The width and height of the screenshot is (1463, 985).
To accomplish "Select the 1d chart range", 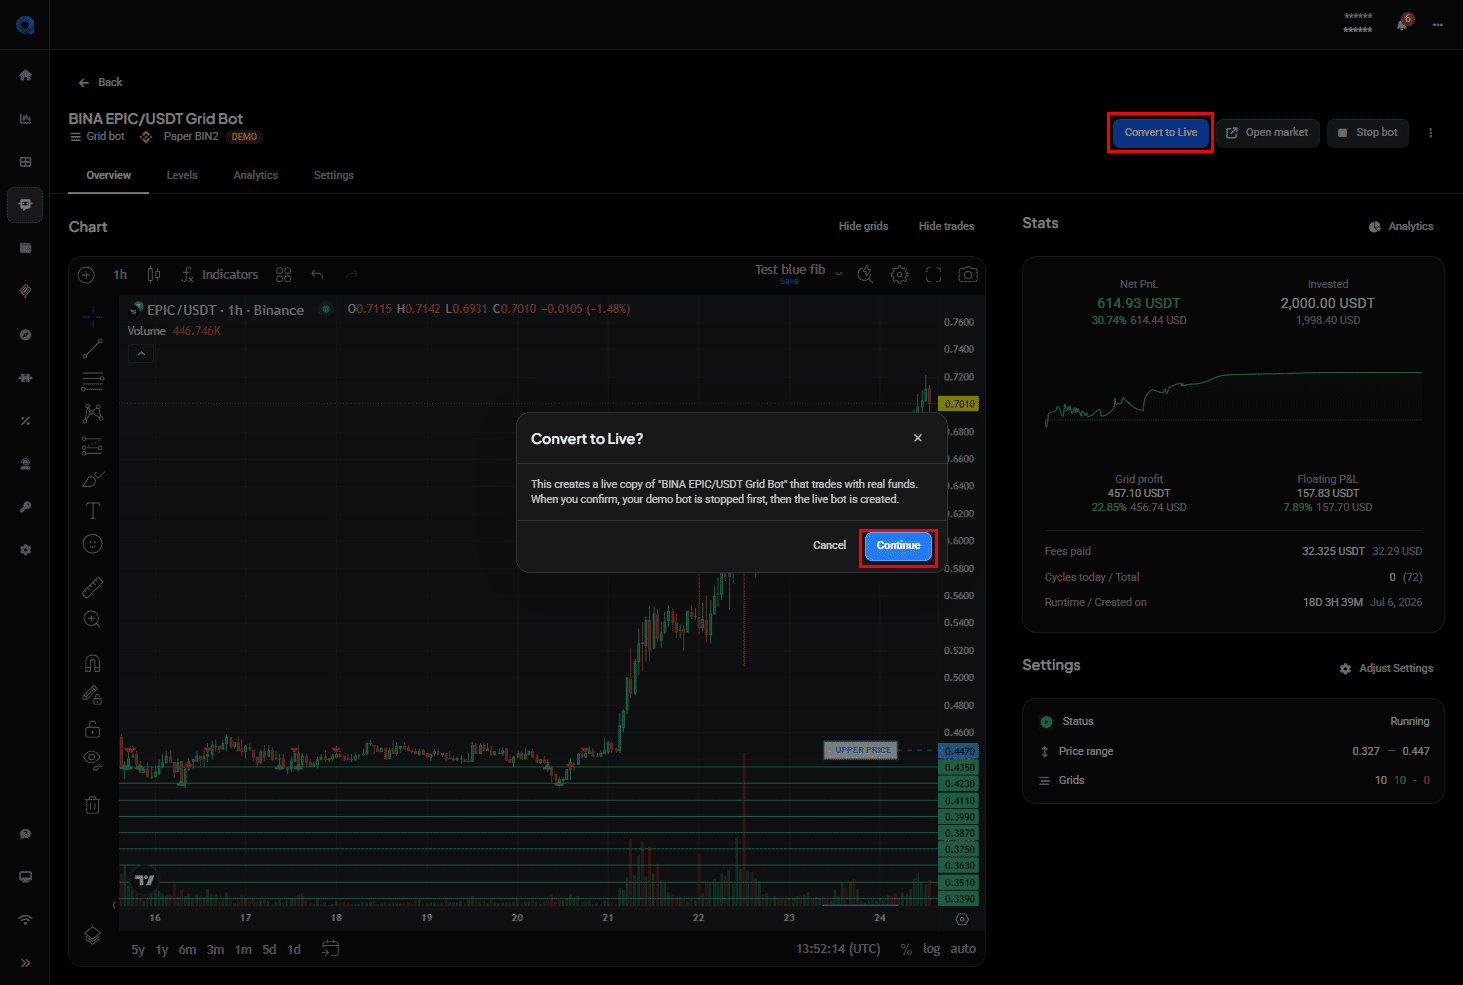I will (x=294, y=950).
